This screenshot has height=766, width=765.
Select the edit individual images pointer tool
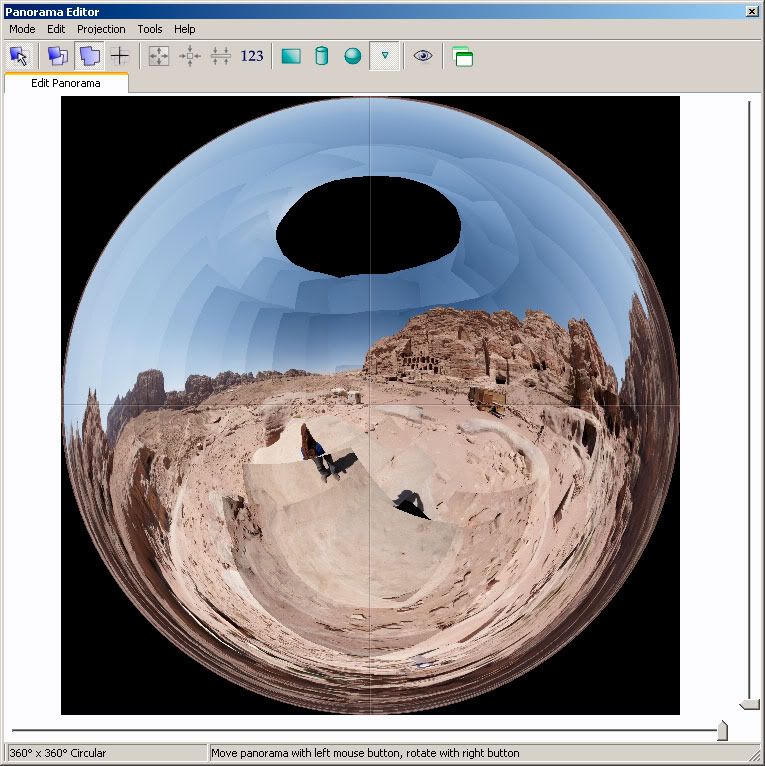[x=19, y=56]
